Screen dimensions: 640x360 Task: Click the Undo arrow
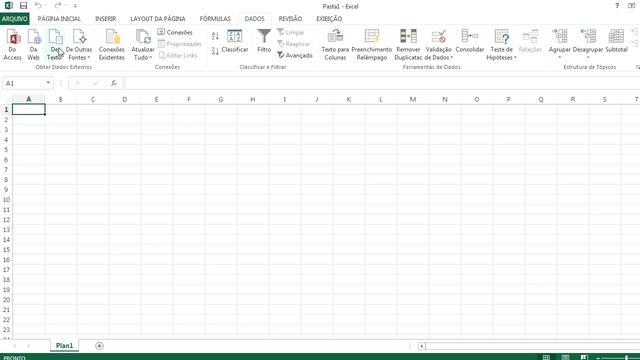[x=38, y=6]
